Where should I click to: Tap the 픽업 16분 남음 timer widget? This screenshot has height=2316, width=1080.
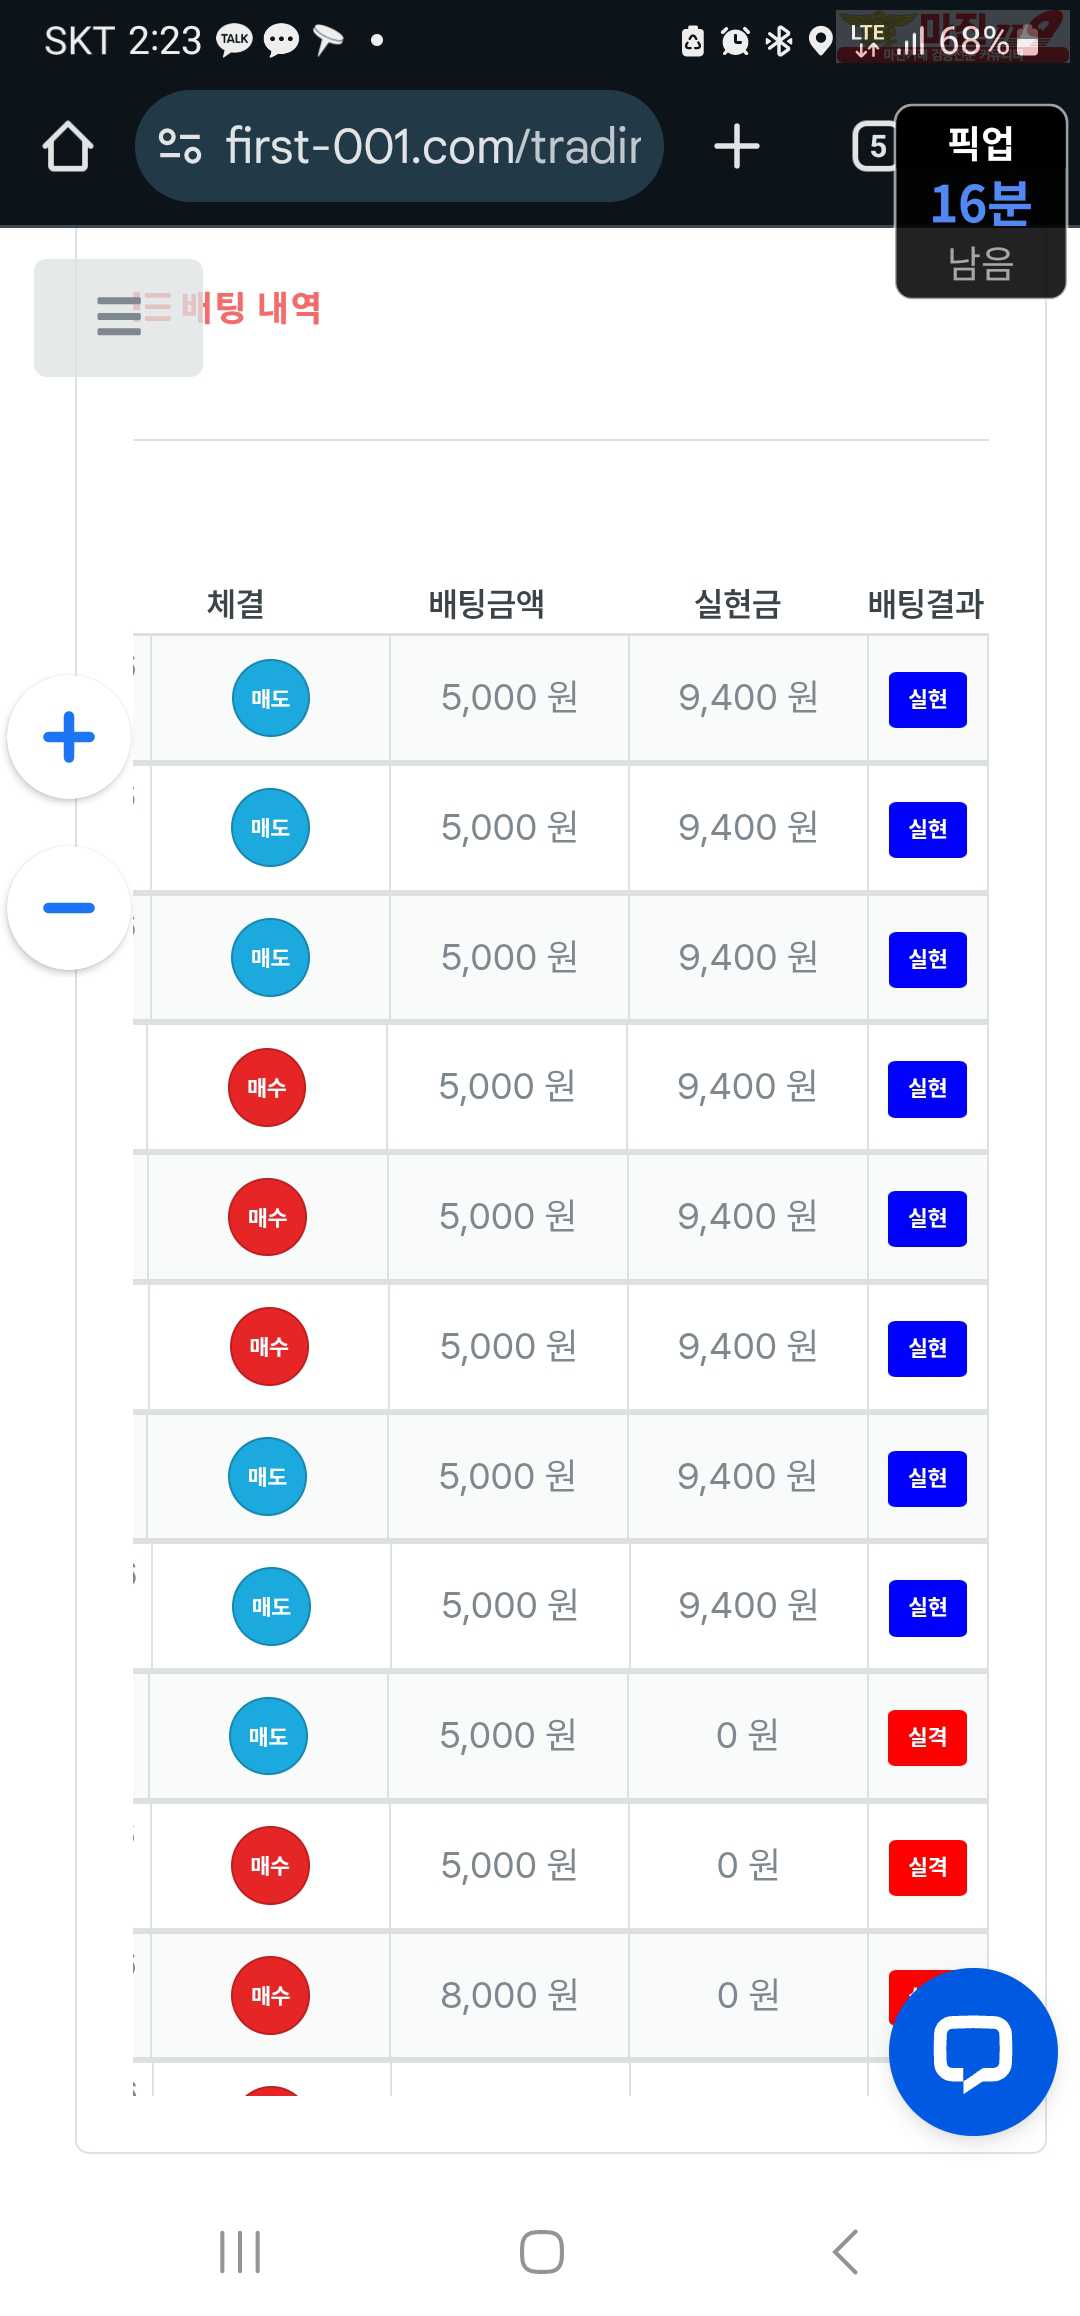click(x=981, y=202)
